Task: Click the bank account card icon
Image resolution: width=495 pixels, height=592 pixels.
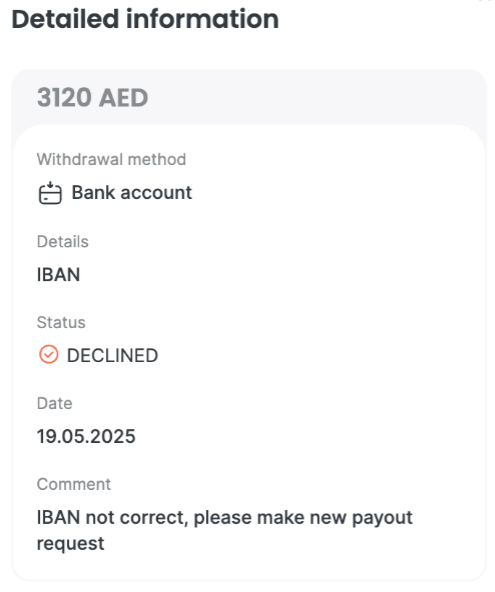Action: point(50,193)
